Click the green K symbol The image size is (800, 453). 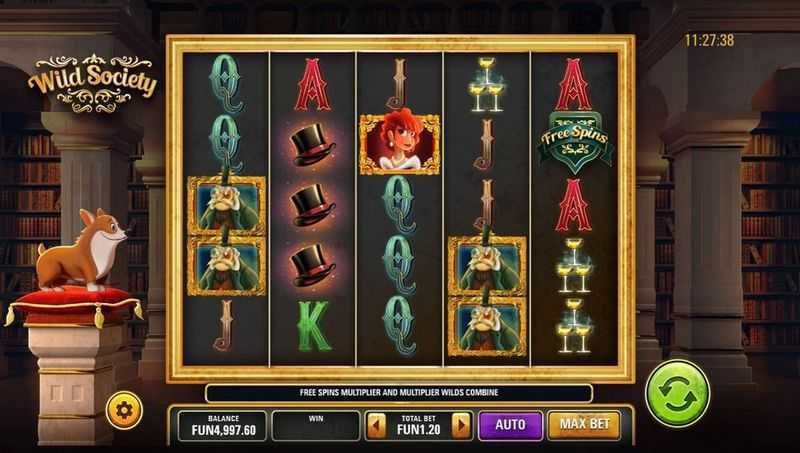tap(313, 326)
